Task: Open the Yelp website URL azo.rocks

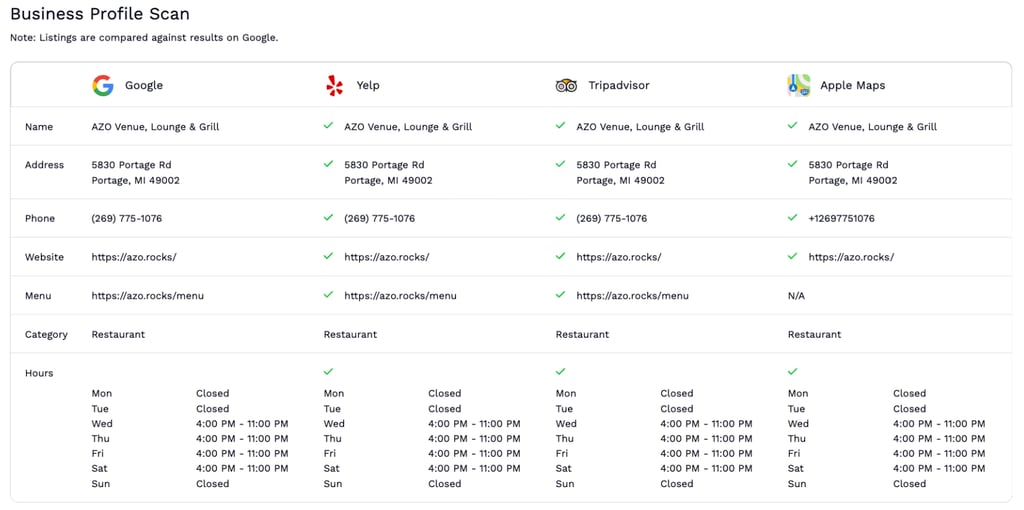Action: click(387, 257)
